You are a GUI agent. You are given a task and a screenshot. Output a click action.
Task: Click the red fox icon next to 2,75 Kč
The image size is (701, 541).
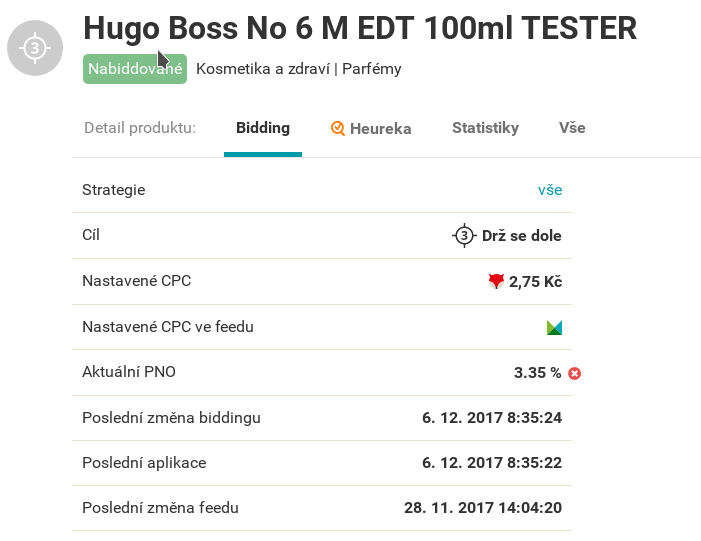click(x=496, y=281)
